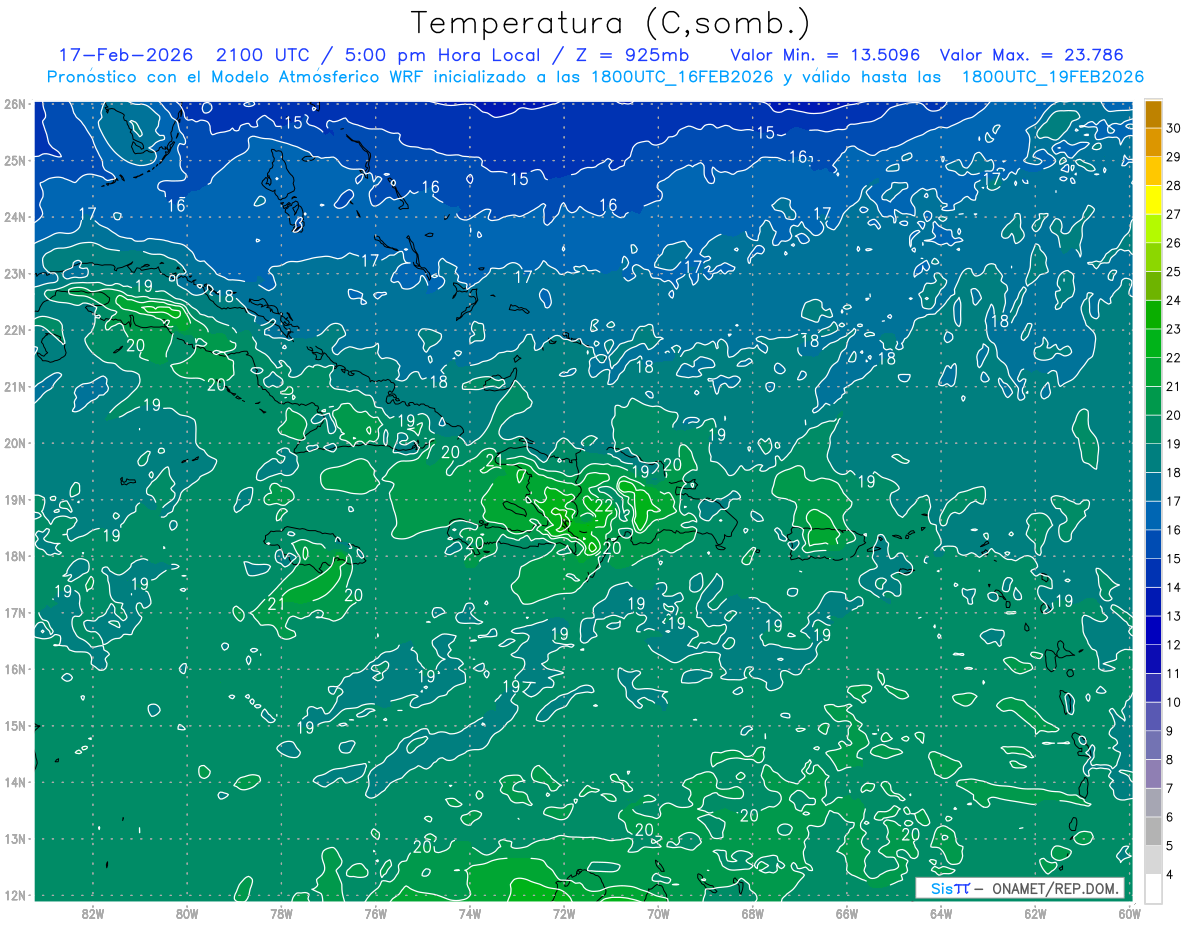Click yellow swatch between 27 and 28 labels
The width and height of the screenshot is (1200, 927).
coord(1153,200)
